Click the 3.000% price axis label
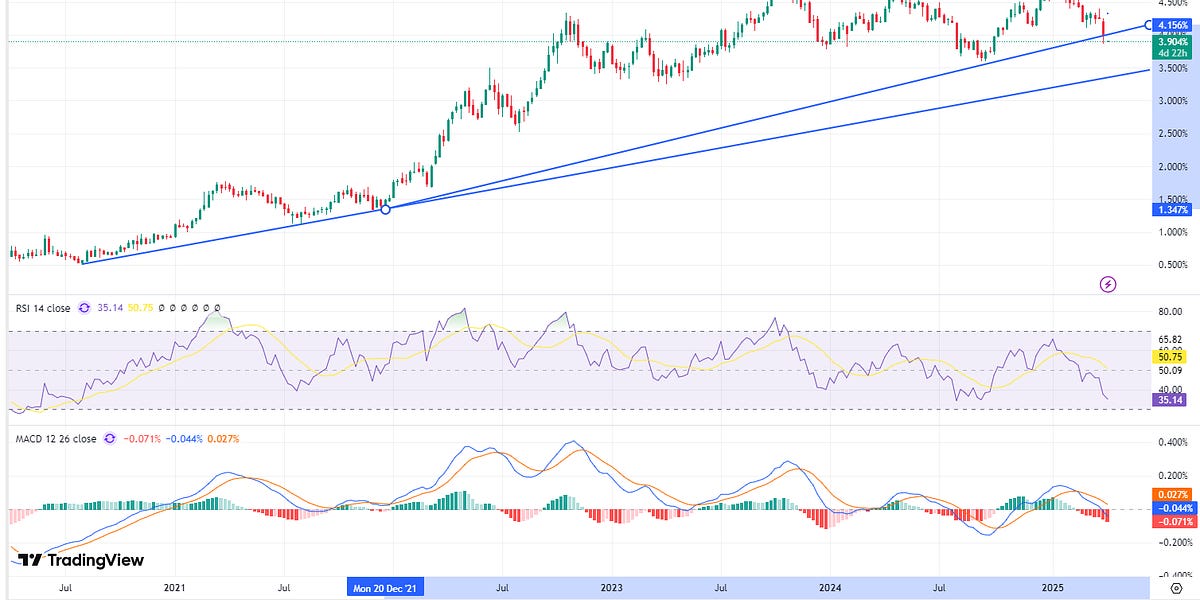The image size is (1200, 600). 1172,101
